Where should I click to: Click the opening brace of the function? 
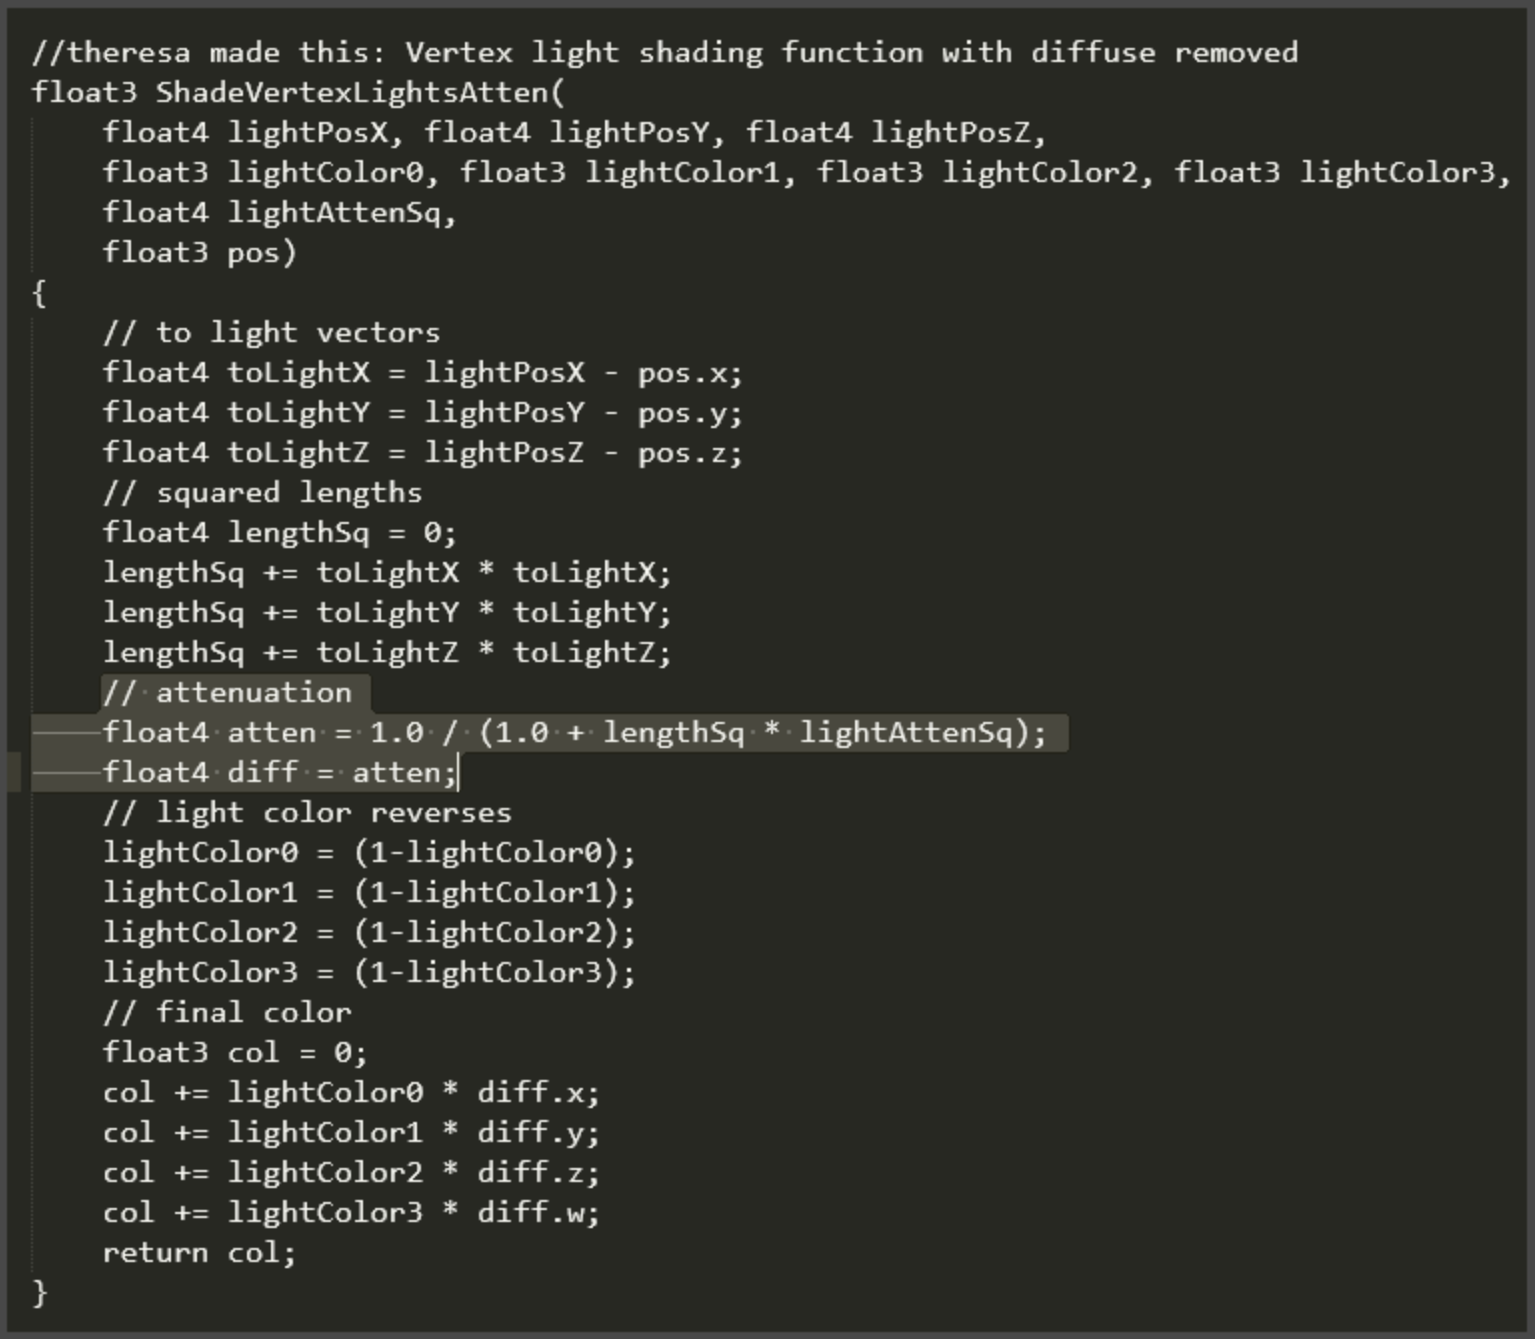(39, 293)
